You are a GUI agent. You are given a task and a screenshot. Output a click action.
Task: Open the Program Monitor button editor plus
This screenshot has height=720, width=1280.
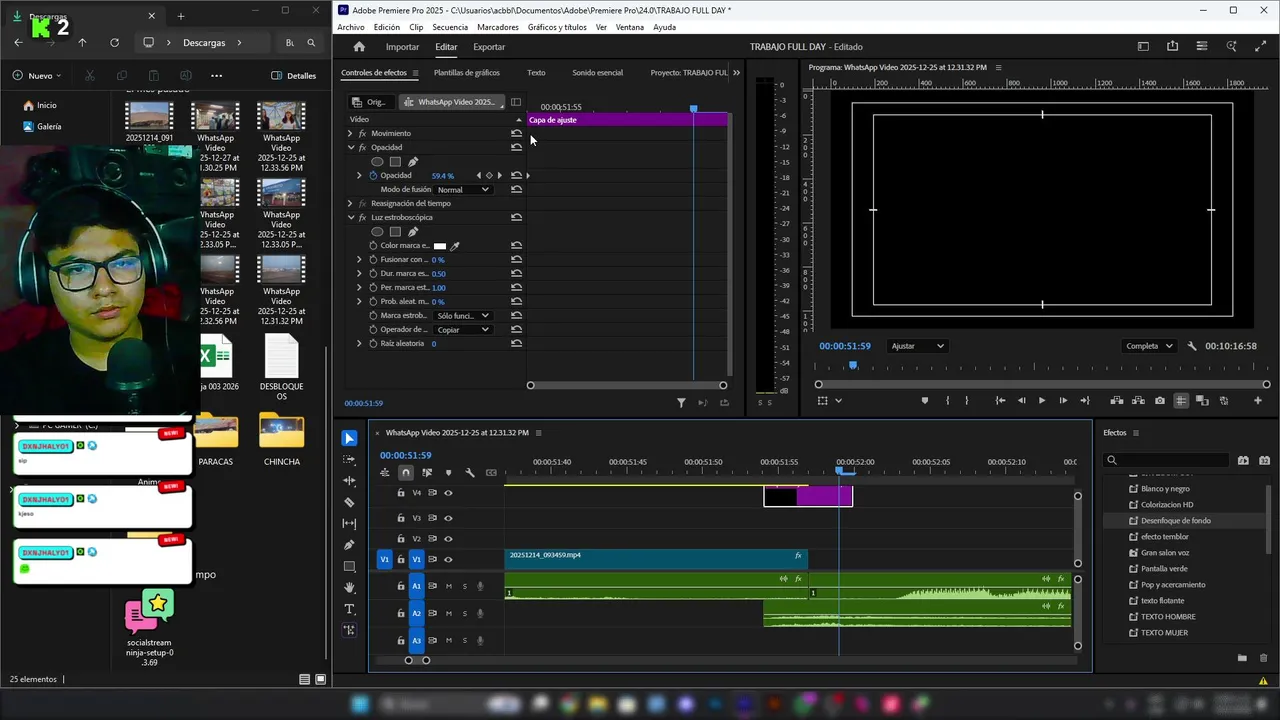[x=1258, y=401]
